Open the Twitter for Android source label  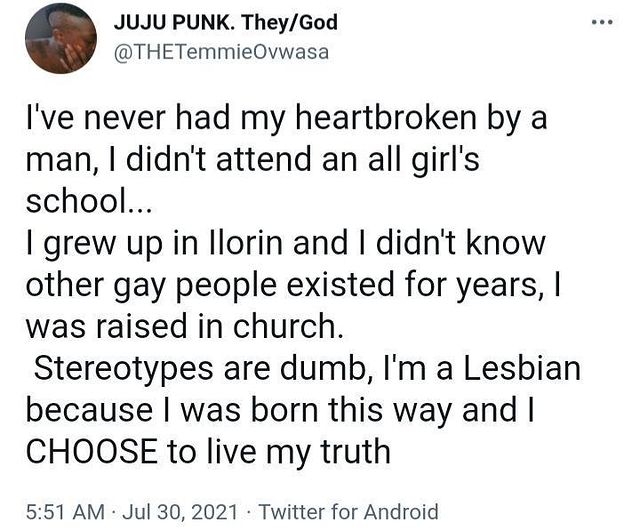(349, 511)
